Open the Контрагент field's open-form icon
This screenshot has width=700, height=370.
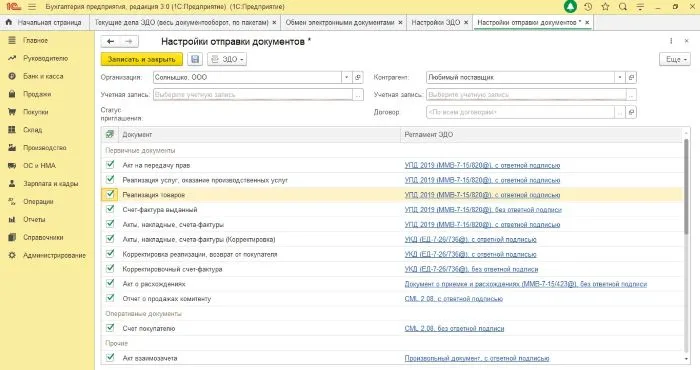point(631,77)
